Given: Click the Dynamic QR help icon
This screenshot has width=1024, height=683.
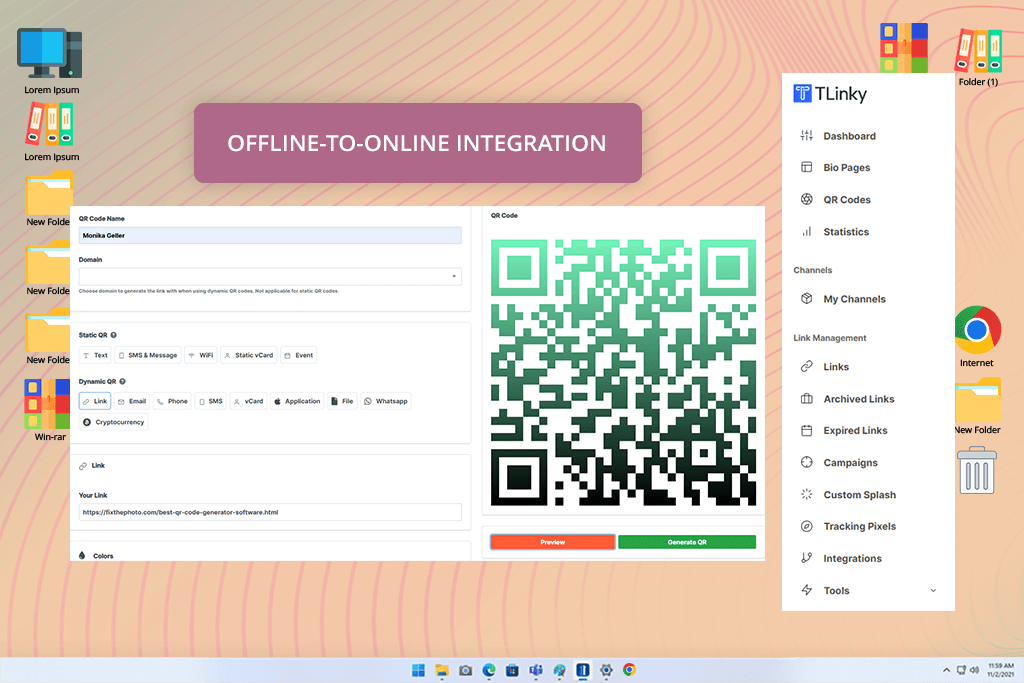Looking at the screenshot, I should pyautogui.click(x=123, y=381).
